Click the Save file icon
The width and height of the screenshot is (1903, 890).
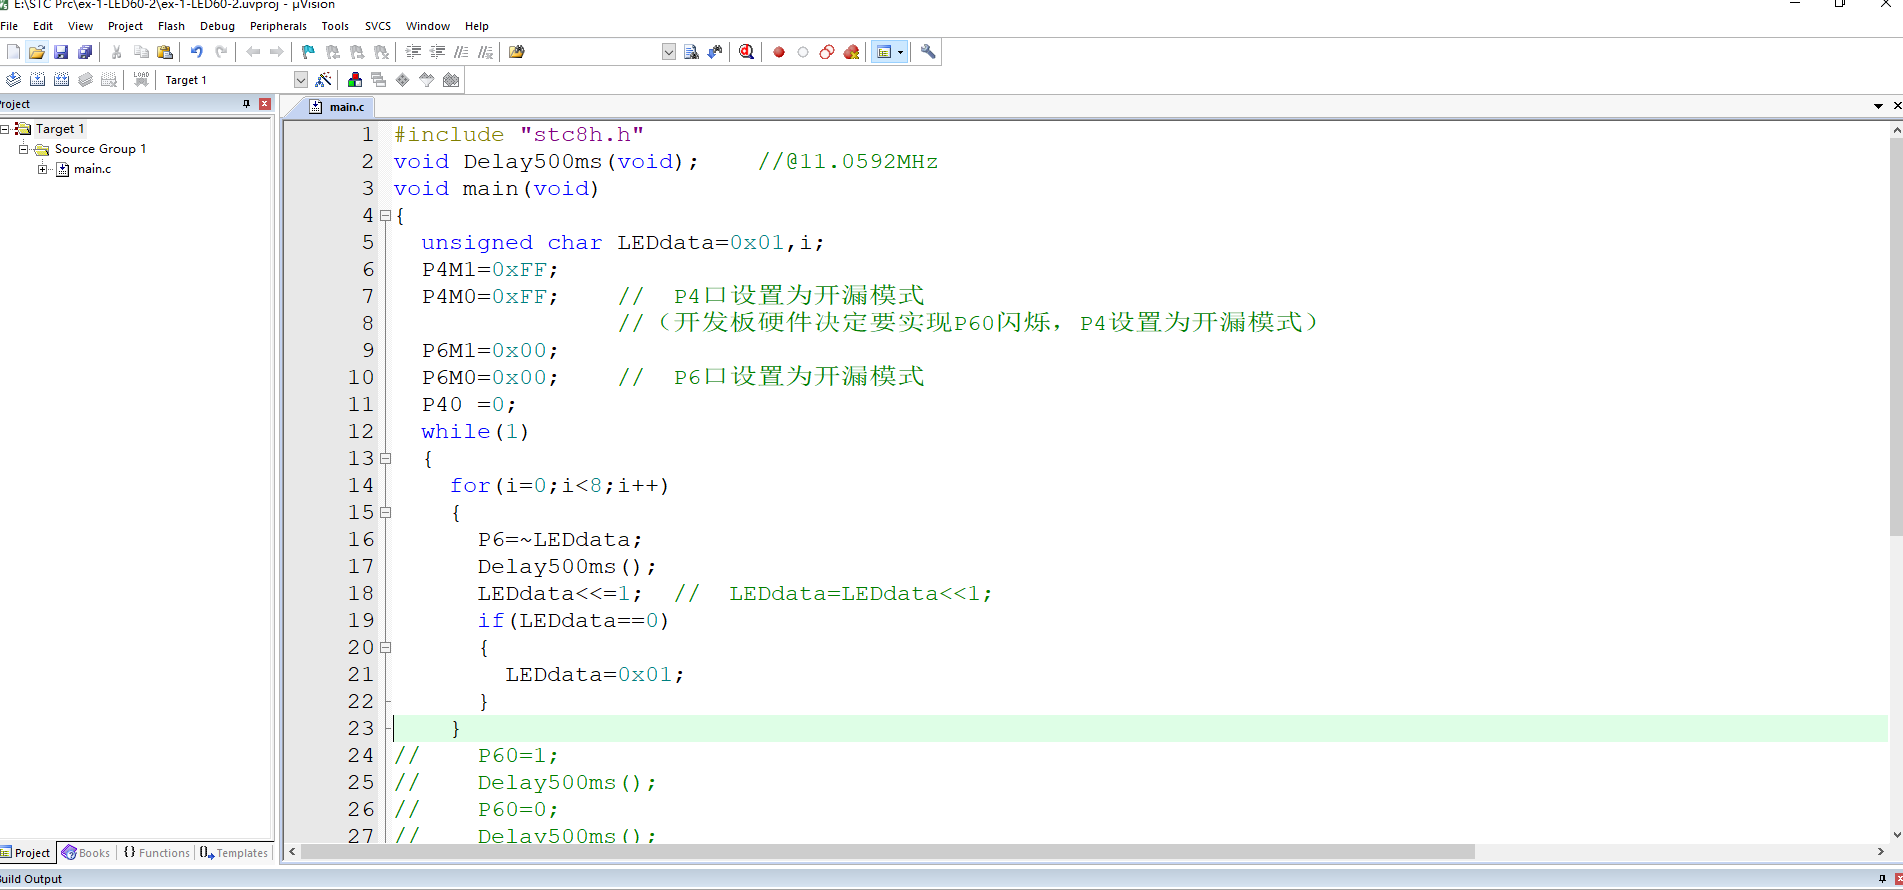pyautogui.click(x=61, y=52)
